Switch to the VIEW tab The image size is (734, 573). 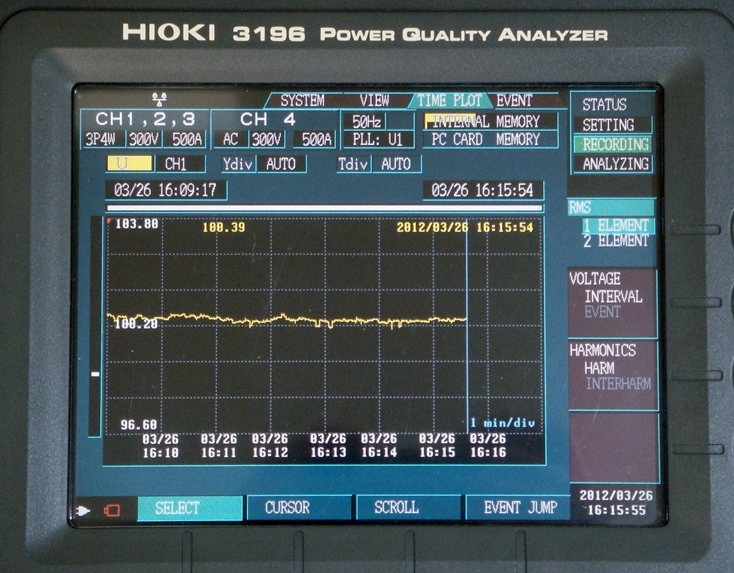(374, 100)
